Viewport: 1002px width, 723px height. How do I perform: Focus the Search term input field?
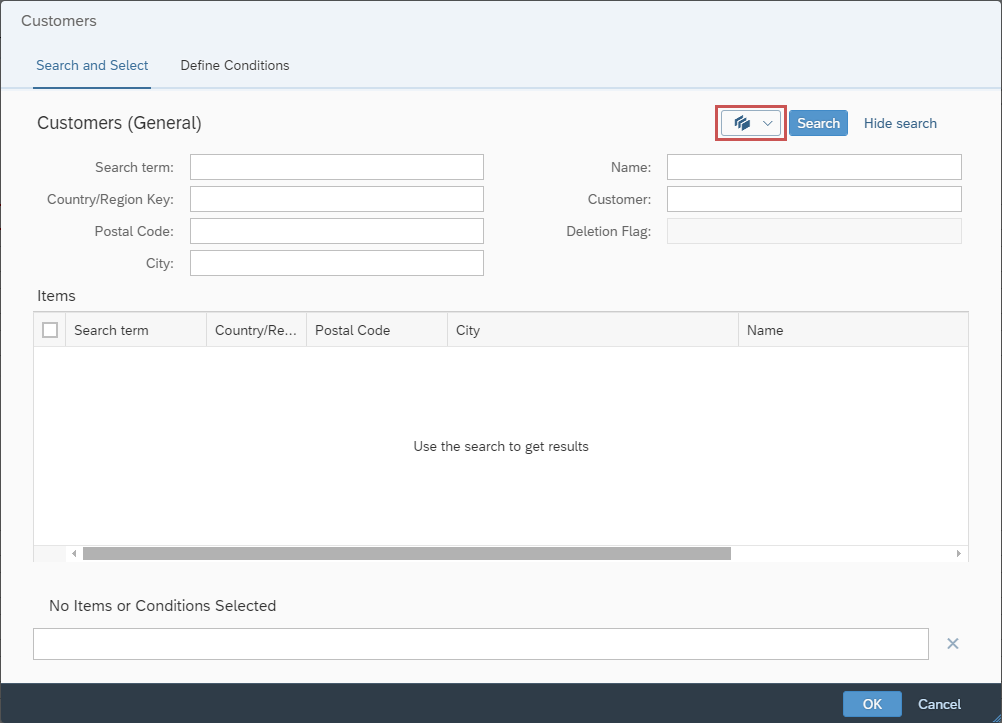tap(336, 167)
